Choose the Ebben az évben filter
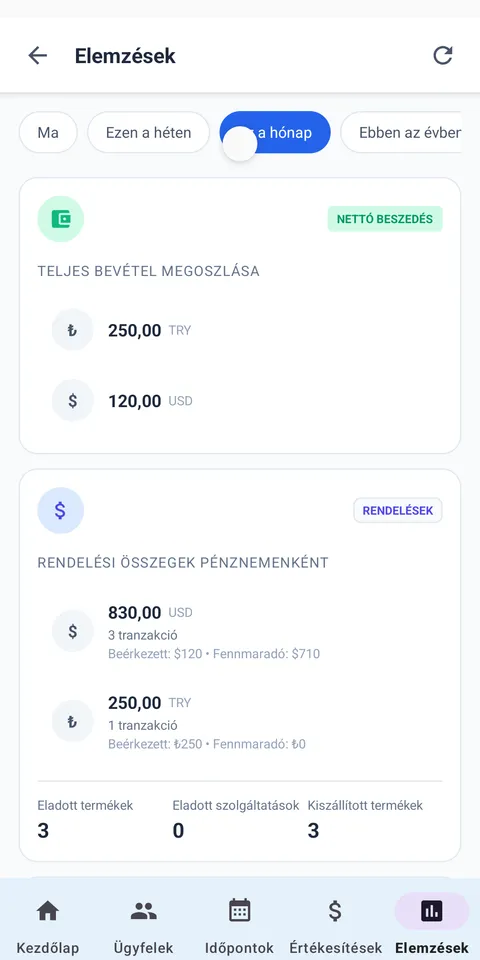 [401, 132]
